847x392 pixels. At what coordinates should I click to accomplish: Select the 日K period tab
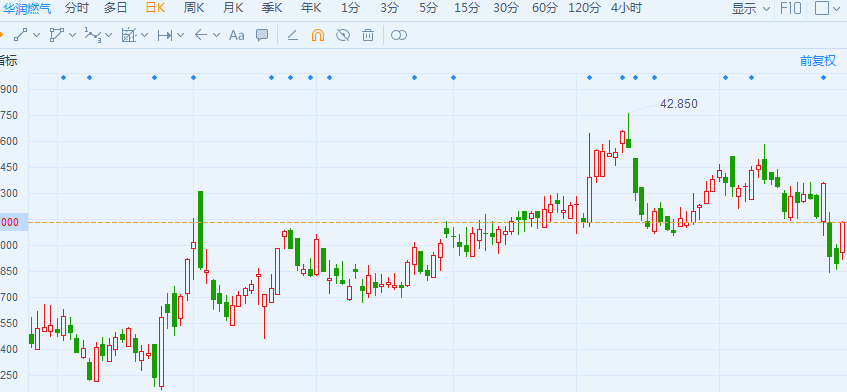pos(156,8)
